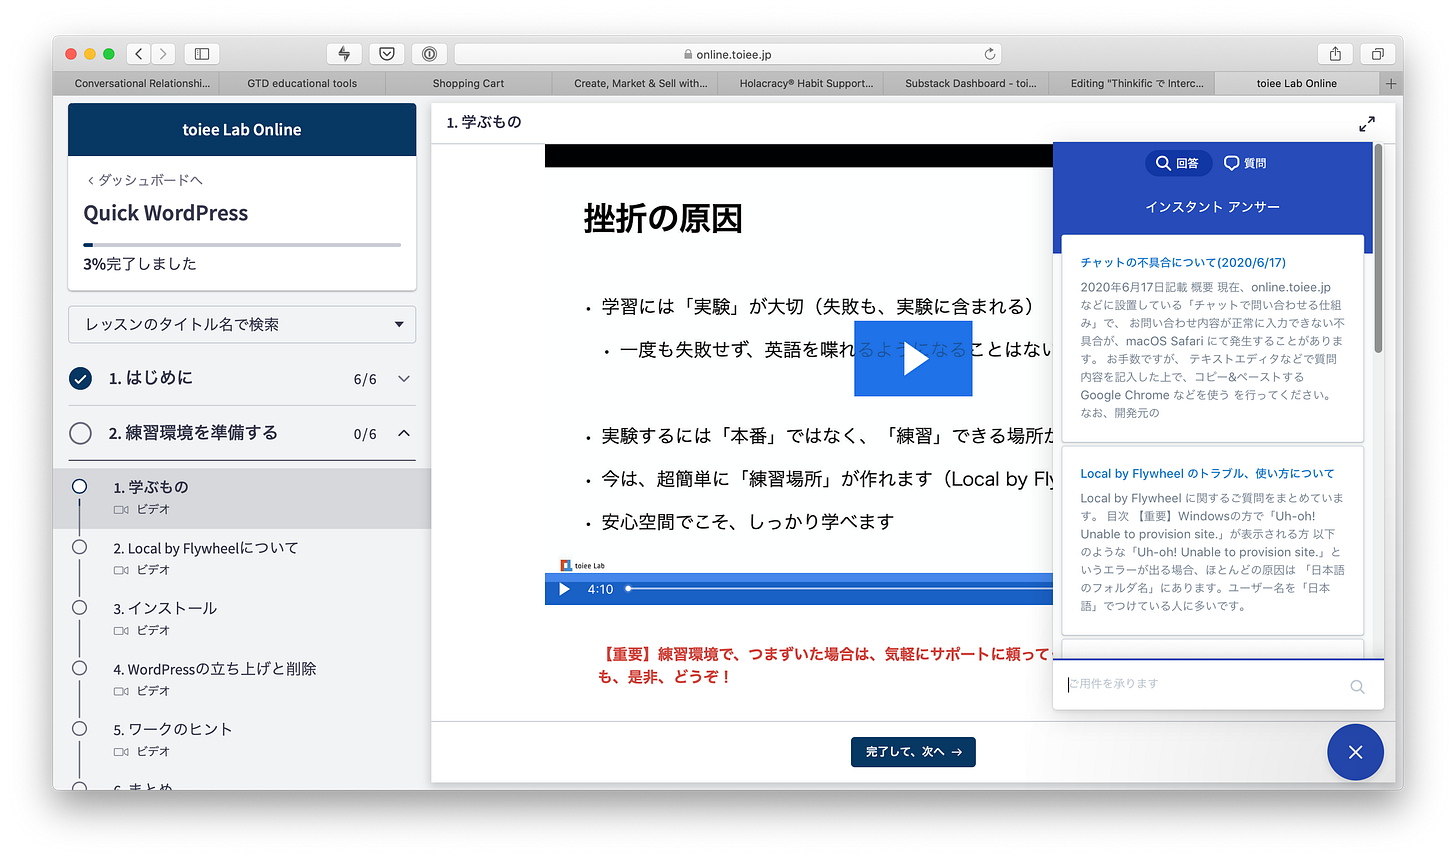The width and height of the screenshot is (1456, 860).
Task: Switch to Create, Market & Sell tab
Action: click(640, 84)
